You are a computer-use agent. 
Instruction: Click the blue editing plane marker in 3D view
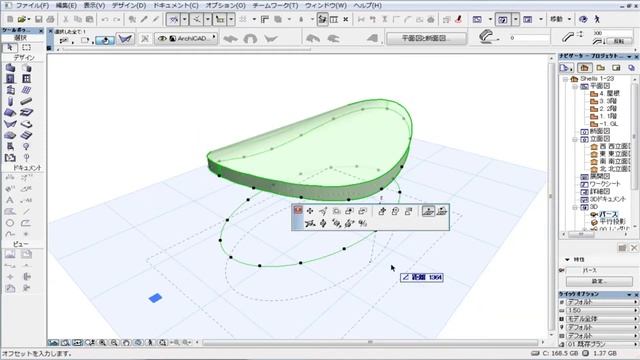(155, 298)
